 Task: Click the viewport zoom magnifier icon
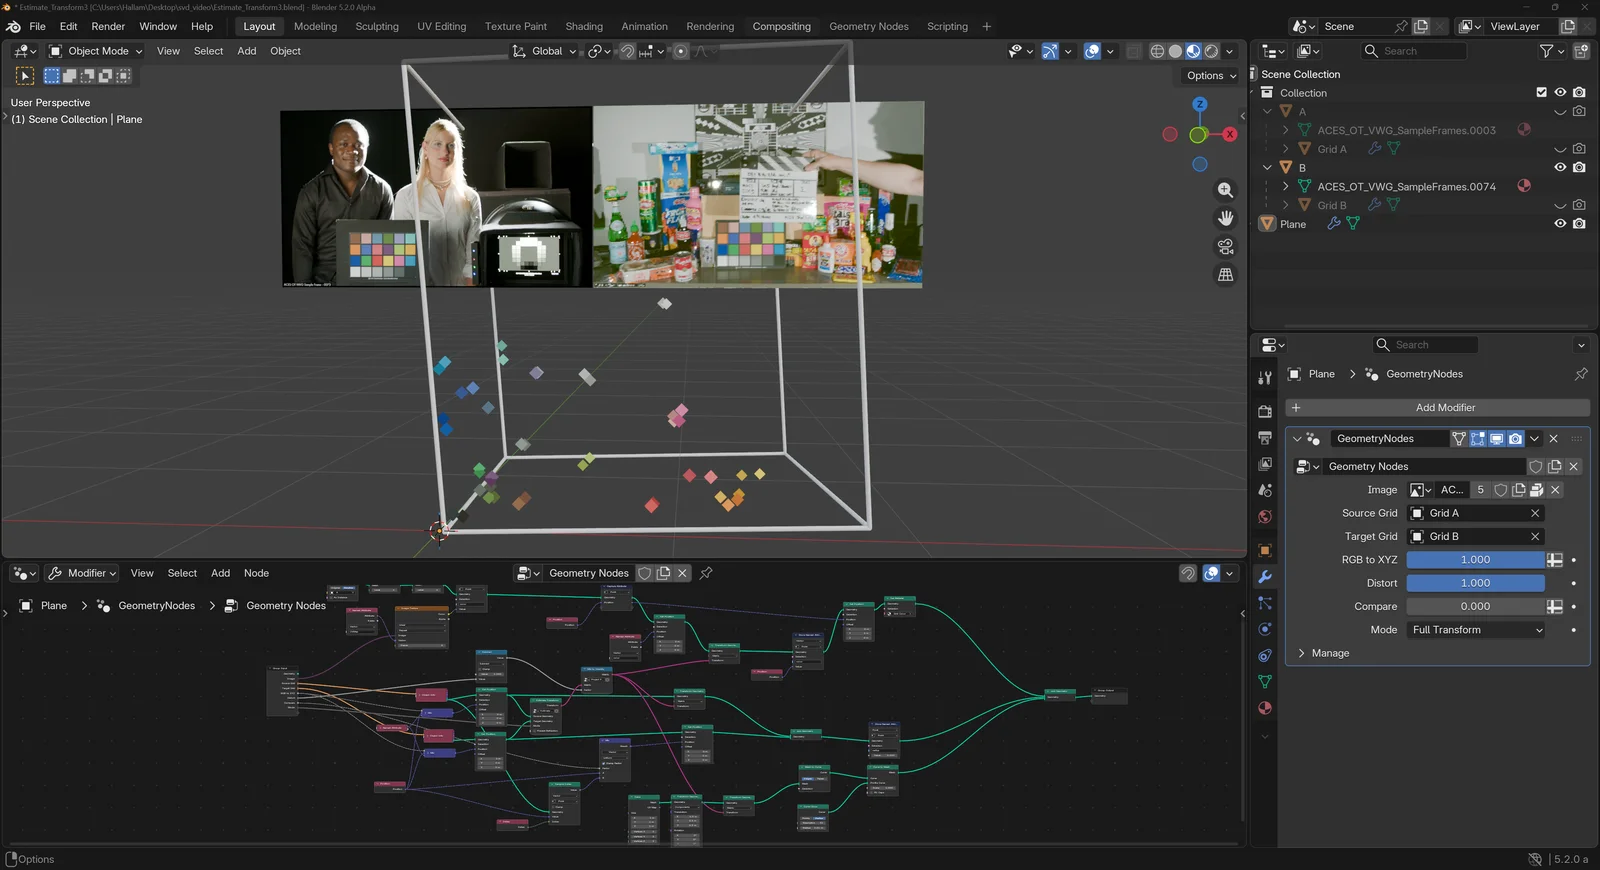tap(1225, 190)
